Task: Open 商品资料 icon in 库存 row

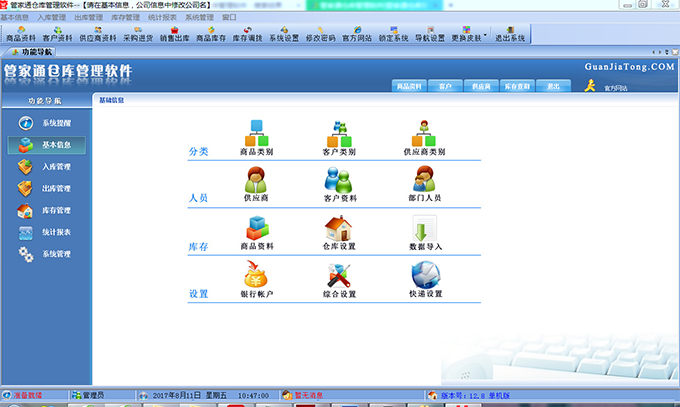Action: pyautogui.click(x=257, y=233)
